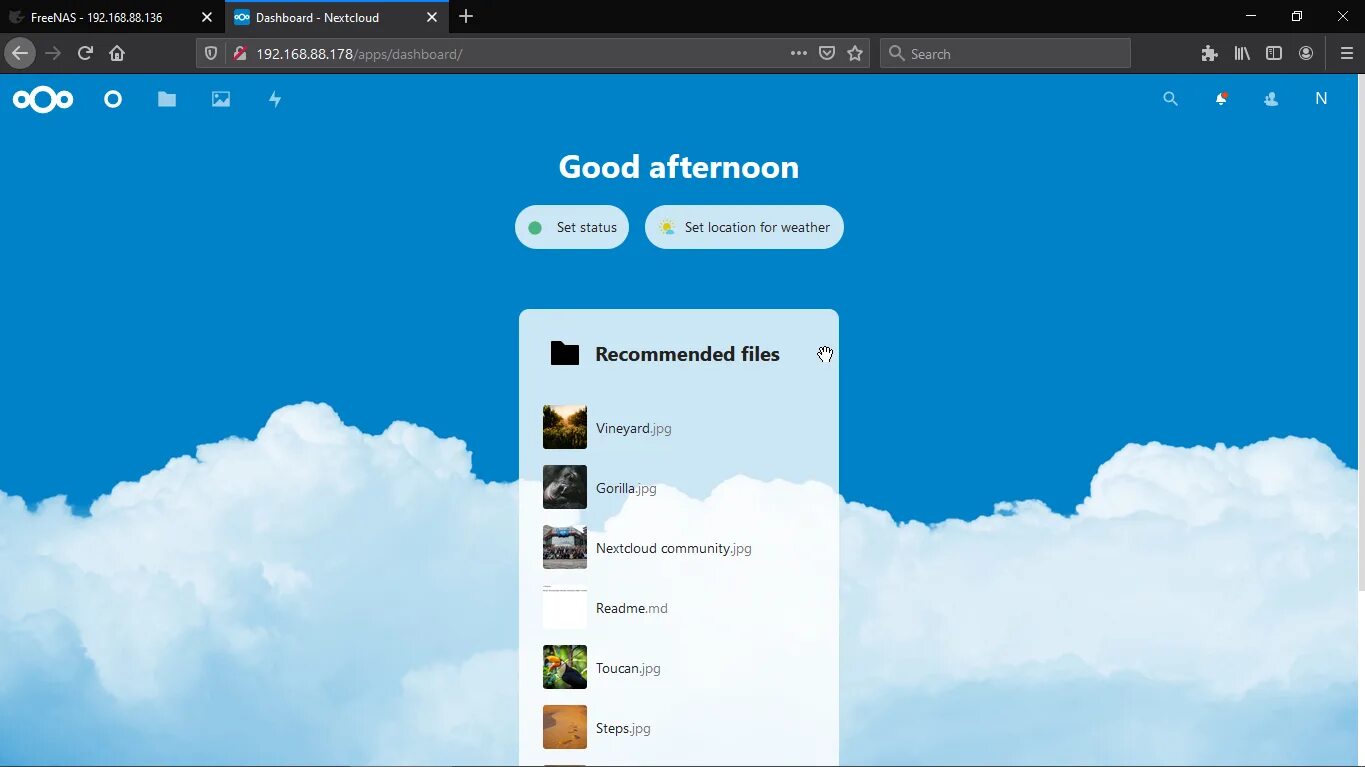Open the Readme.md file
Screen dimensions: 1365x767
tap(679, 608)
